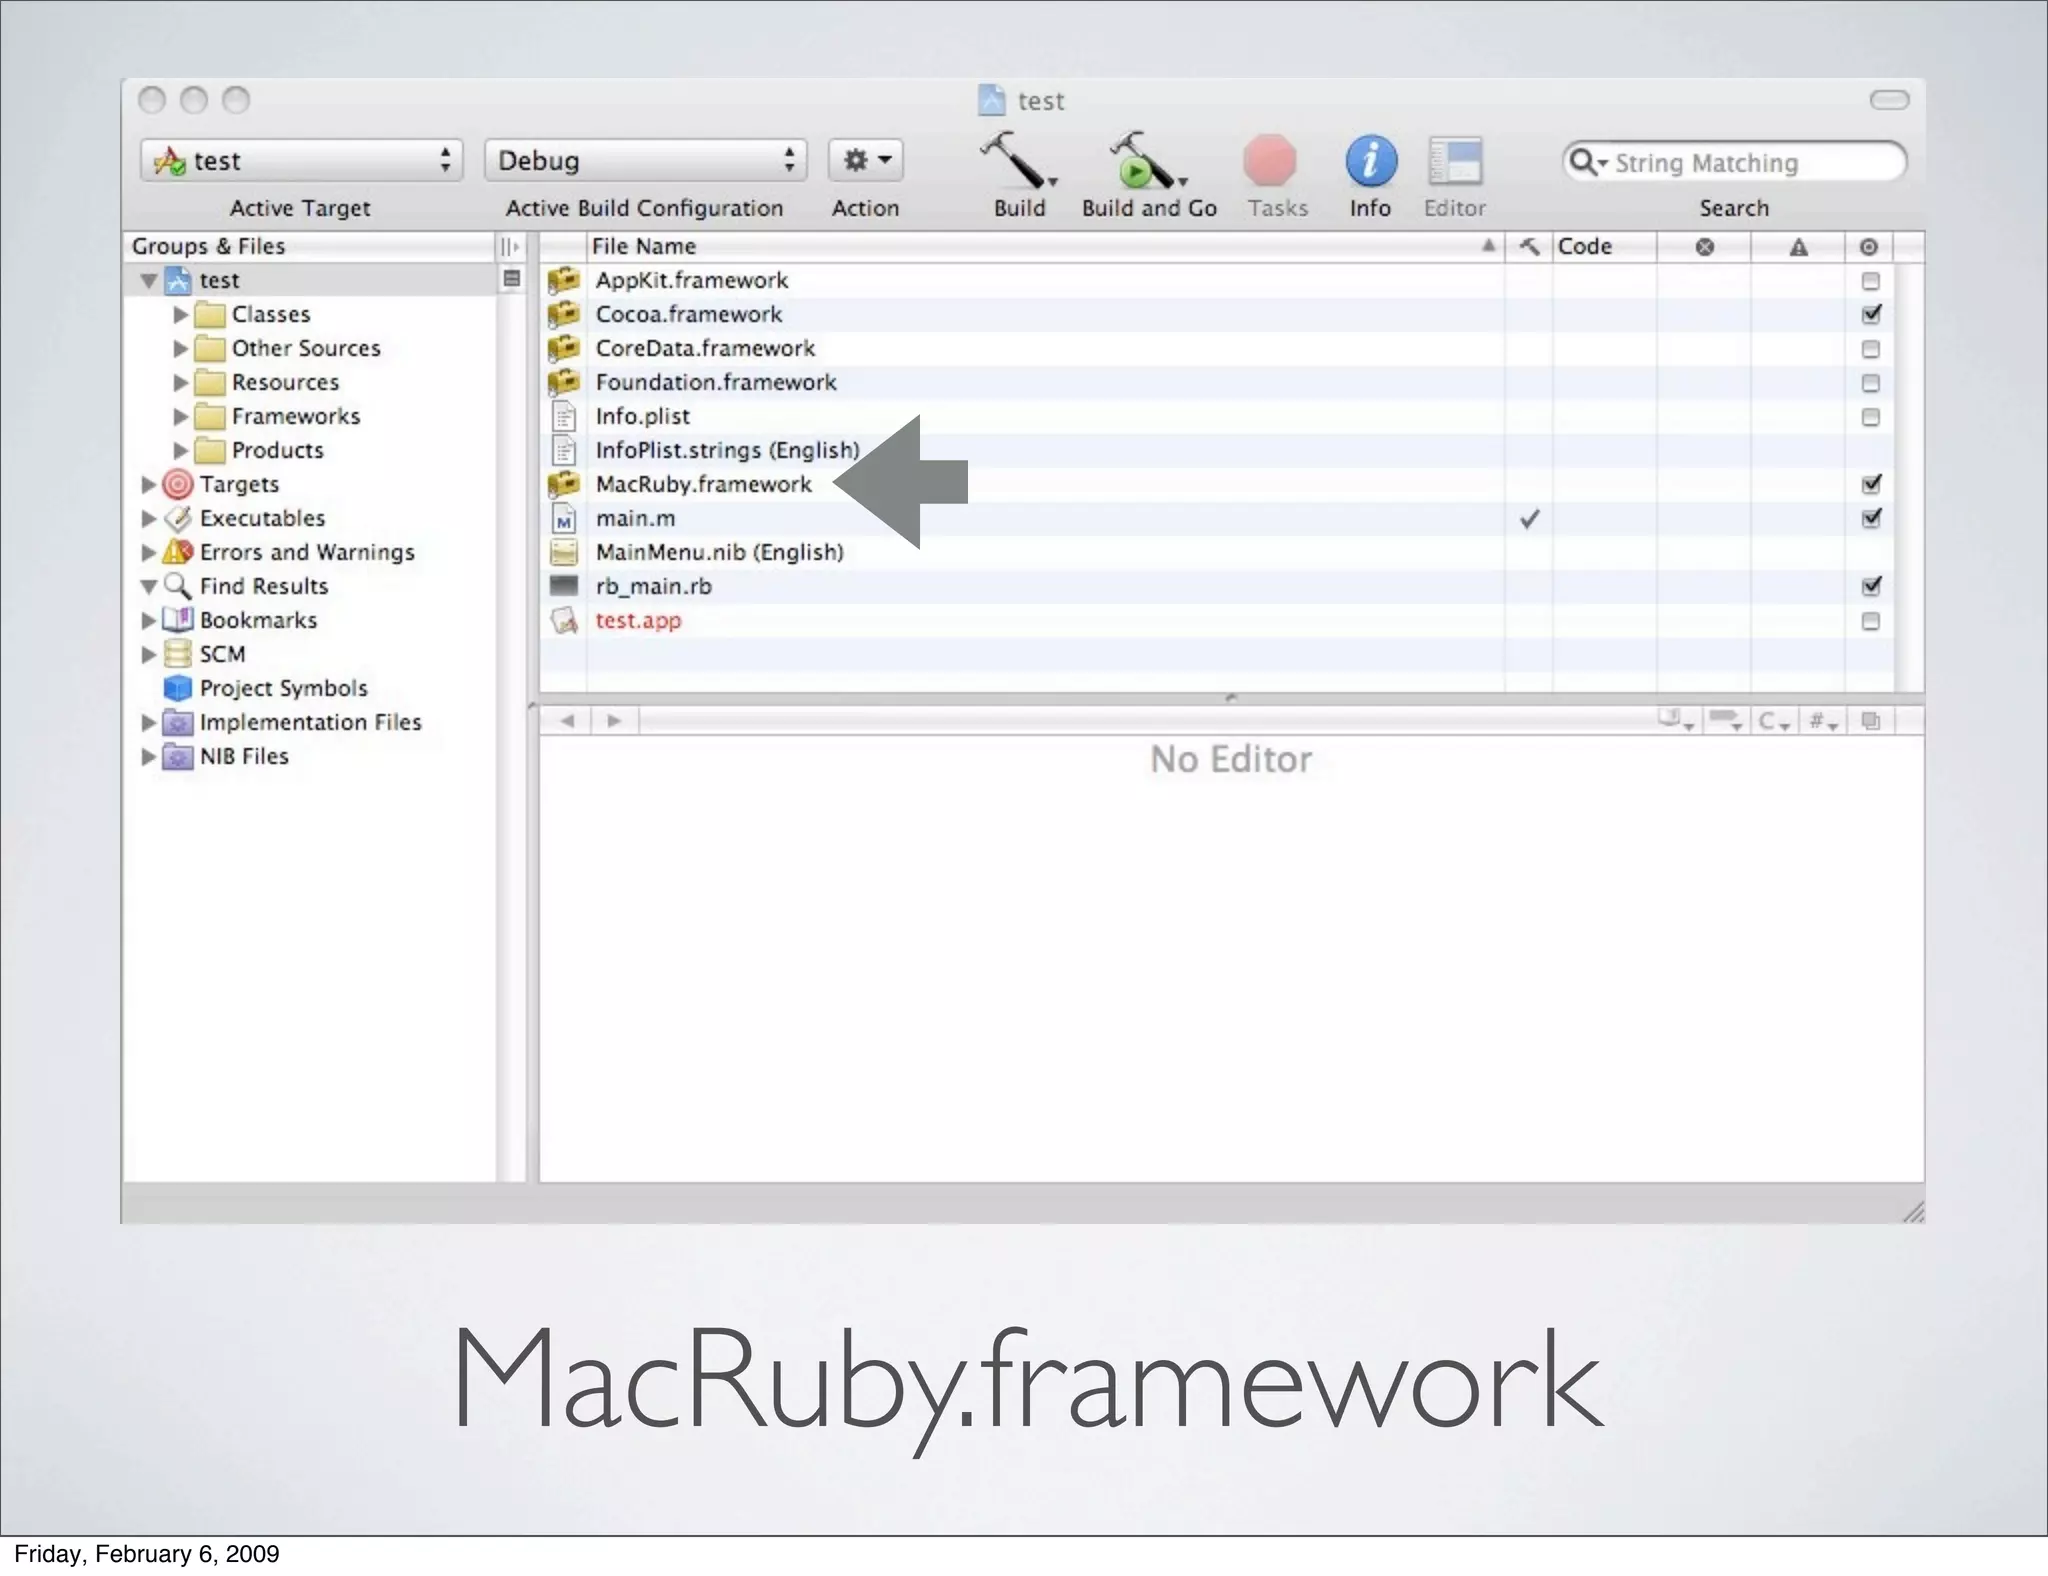Image resolution: width=2048 pixels, height=1576 pixels.
Task: Toggle the test.app target checkbox
Action: coord(1870,621)
